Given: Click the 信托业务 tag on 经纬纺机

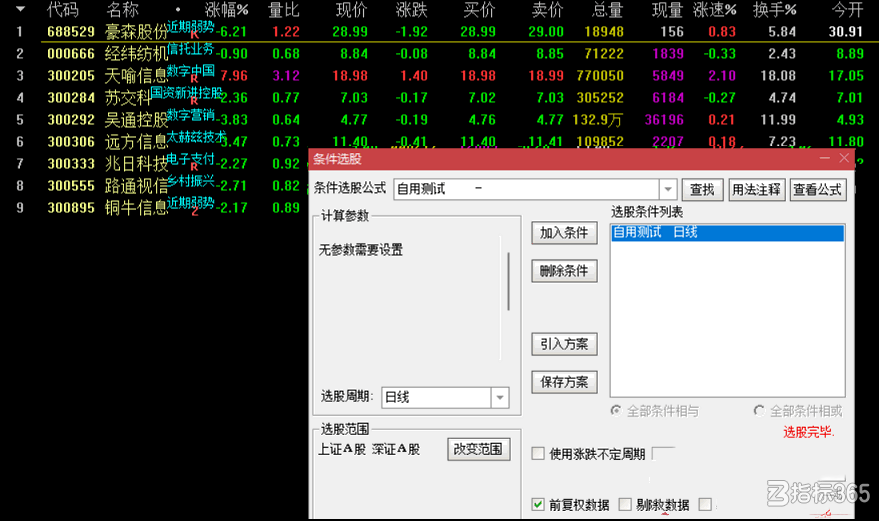Looking at the screenshot, I should point(191,49).
